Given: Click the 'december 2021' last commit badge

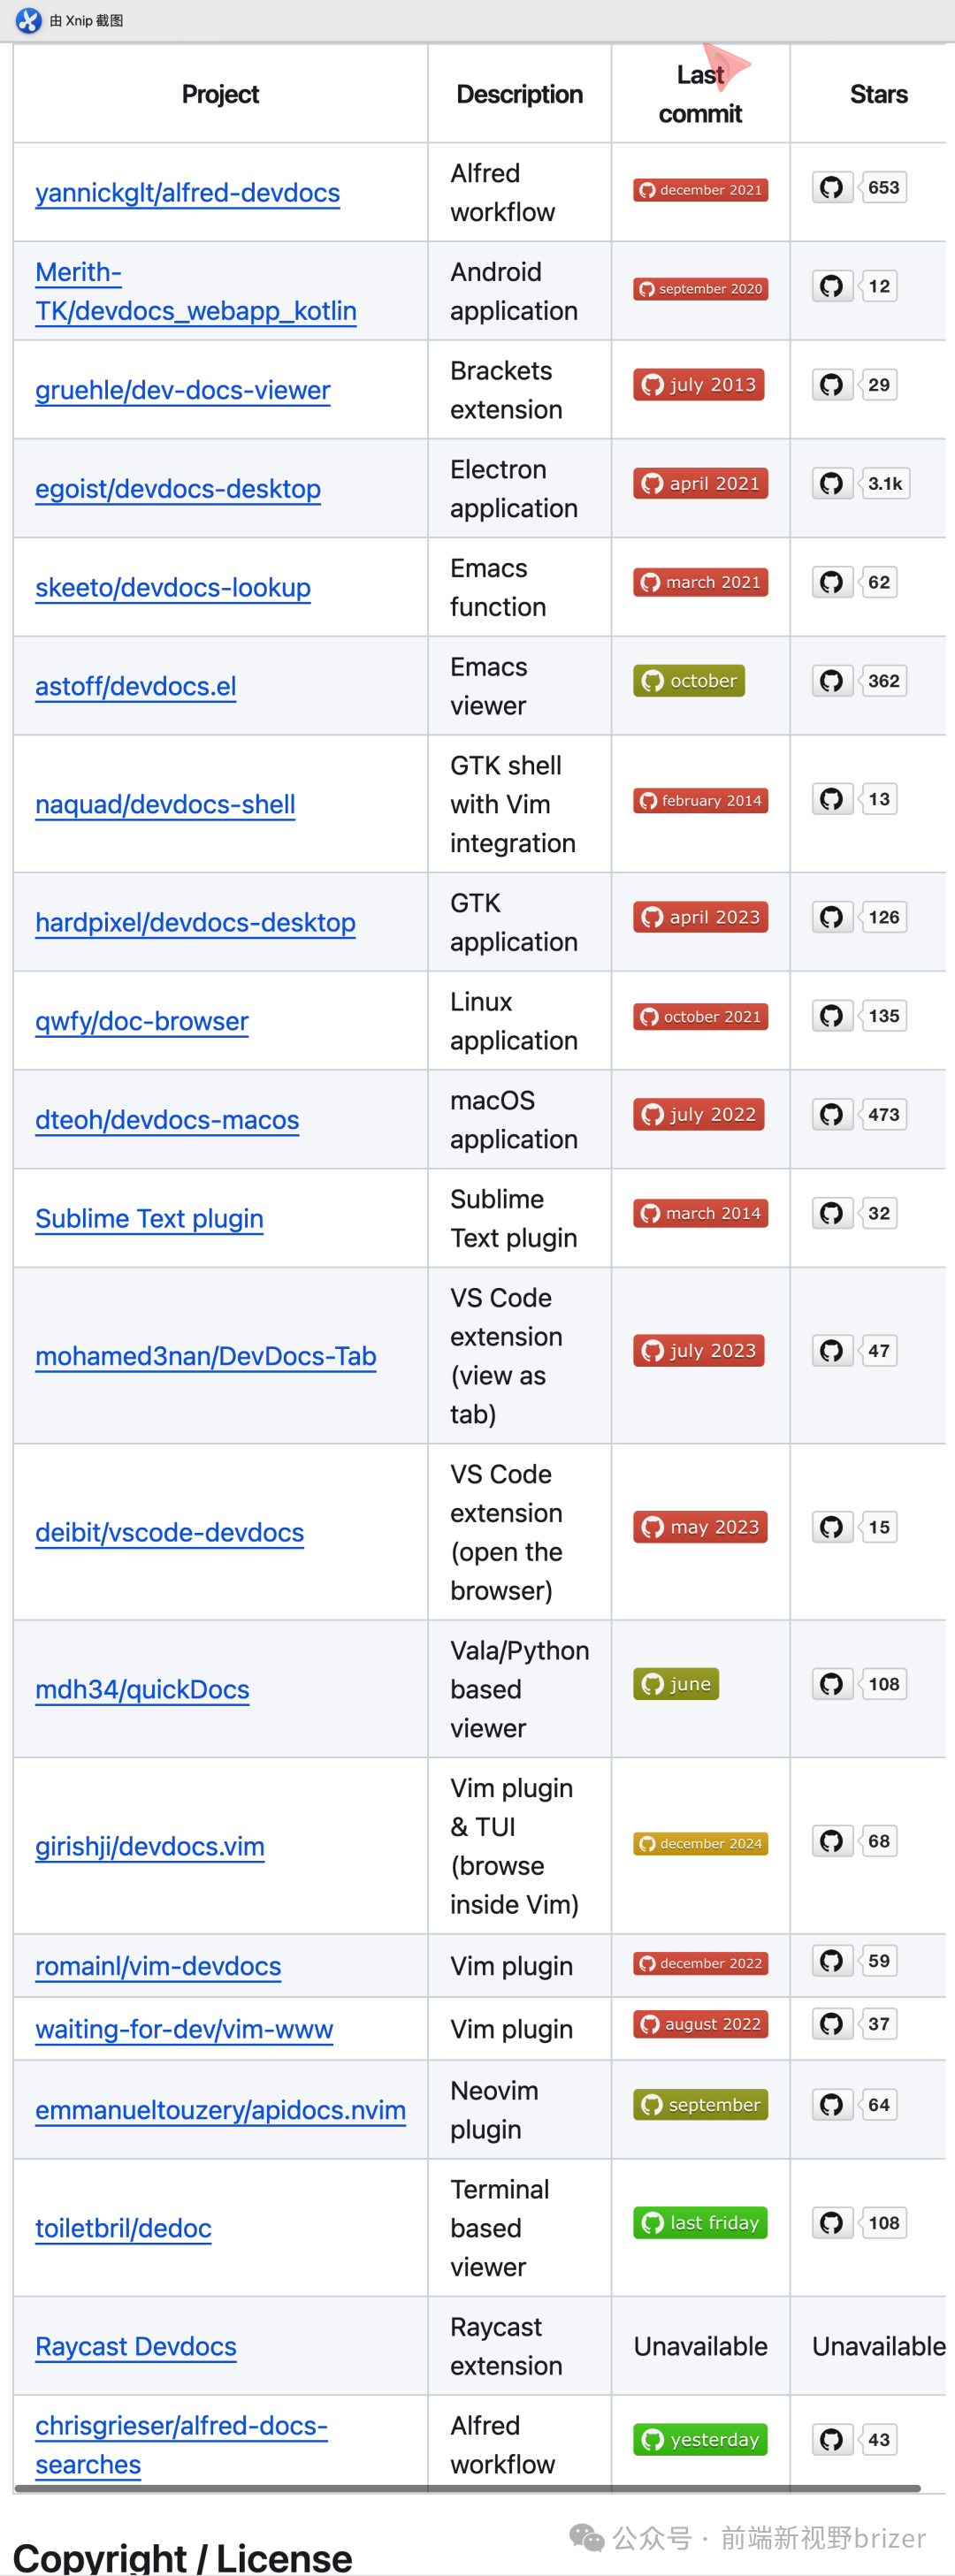Looking at the screenshot, I should pos(700,190).
